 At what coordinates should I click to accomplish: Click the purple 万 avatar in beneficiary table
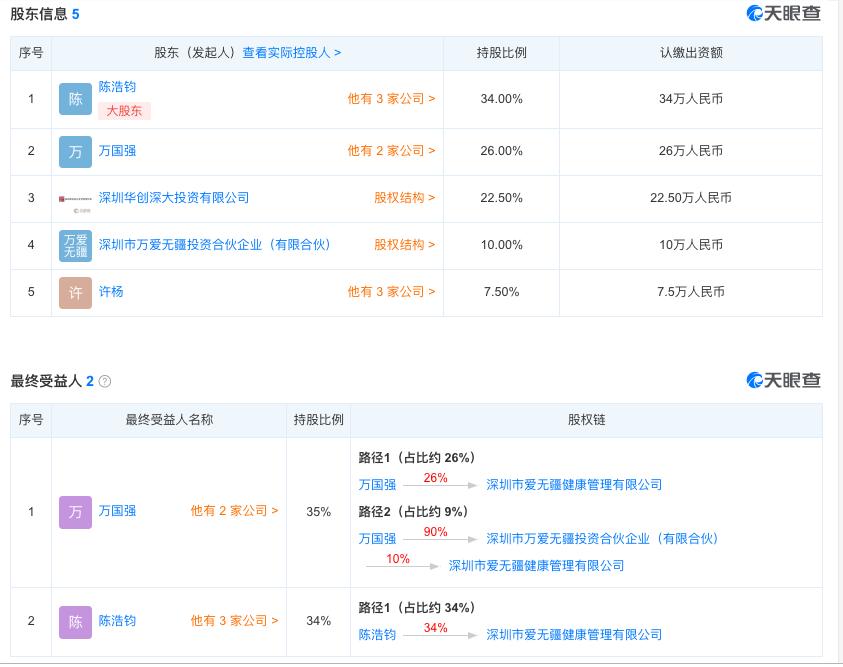pyautogui.click(x=75, y=512)
